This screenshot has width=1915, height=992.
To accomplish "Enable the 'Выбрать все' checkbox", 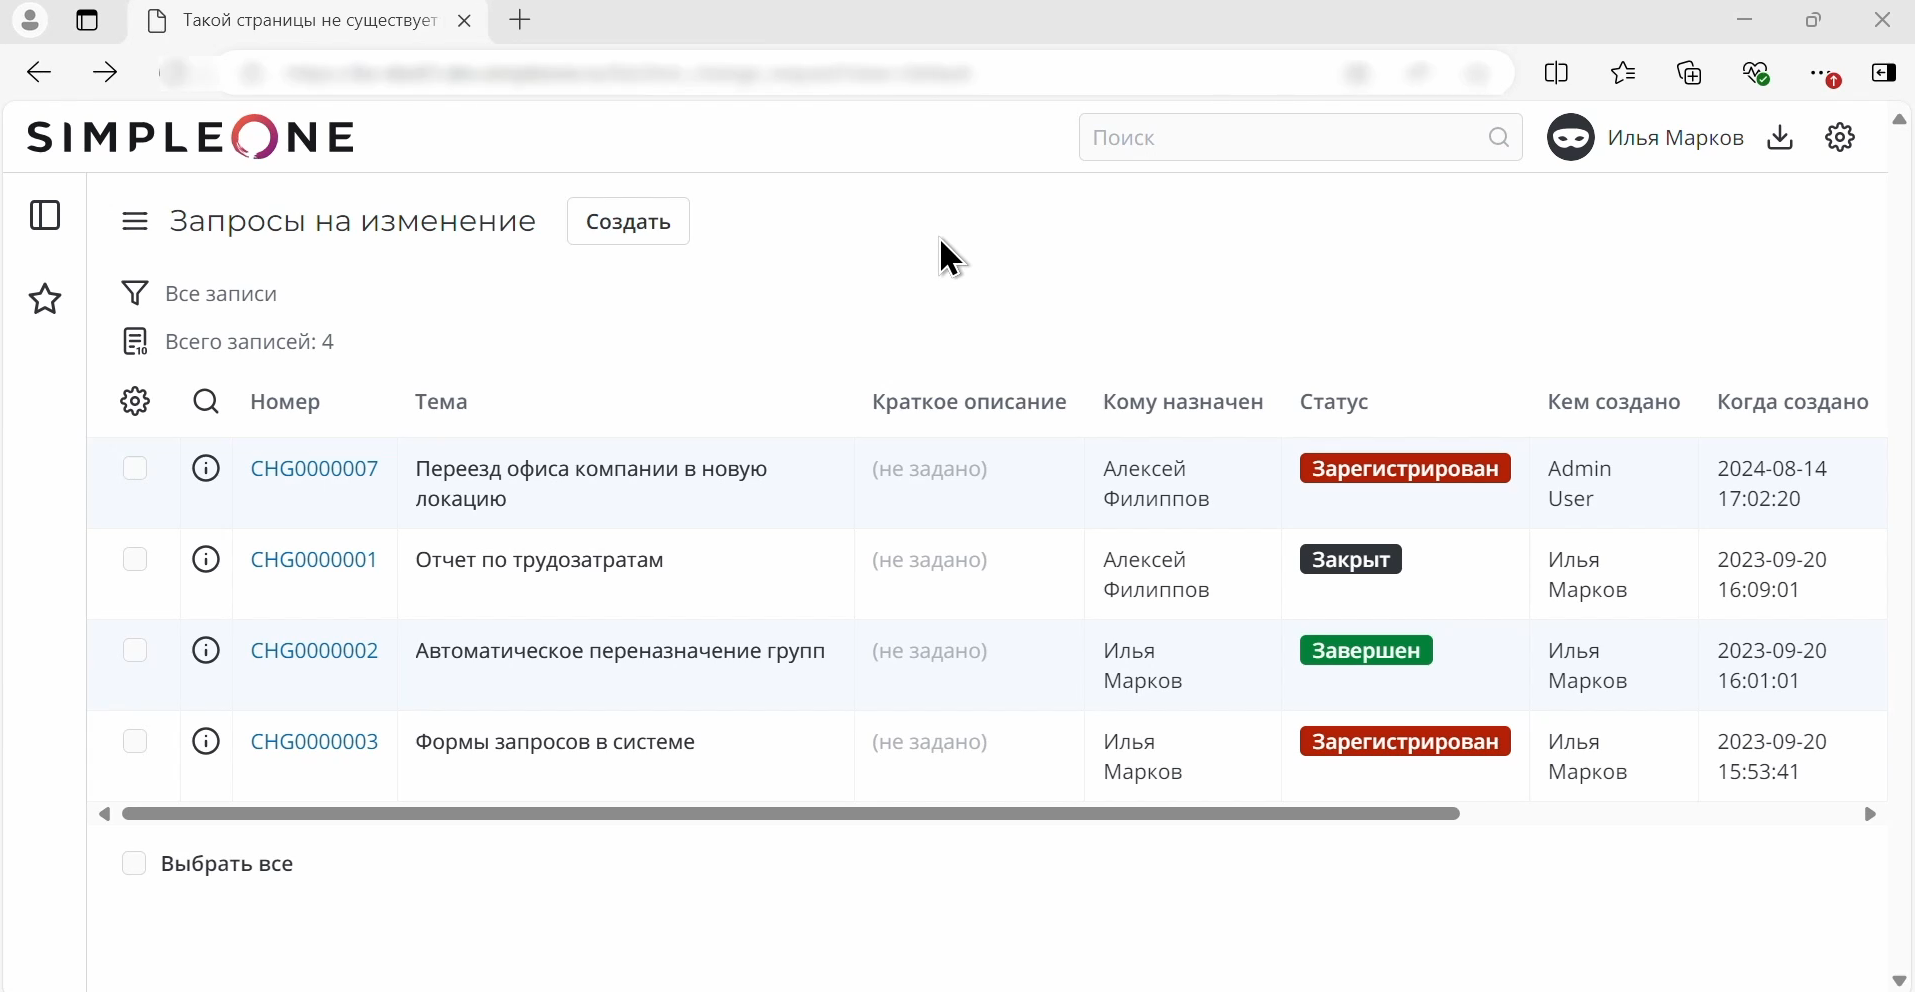I will [x=134, y=863].
